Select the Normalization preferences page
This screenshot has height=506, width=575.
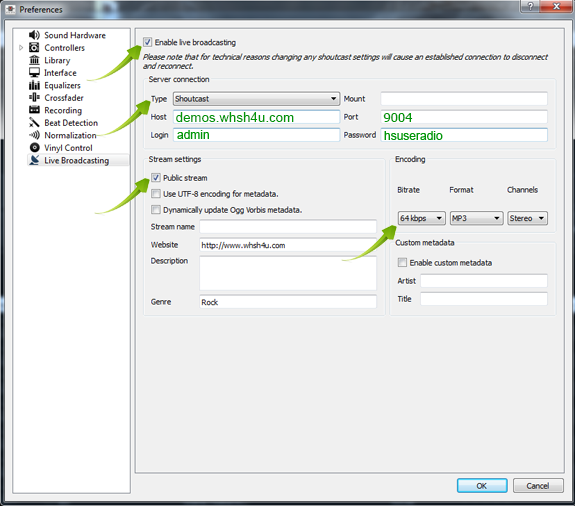tap(70, 135)
